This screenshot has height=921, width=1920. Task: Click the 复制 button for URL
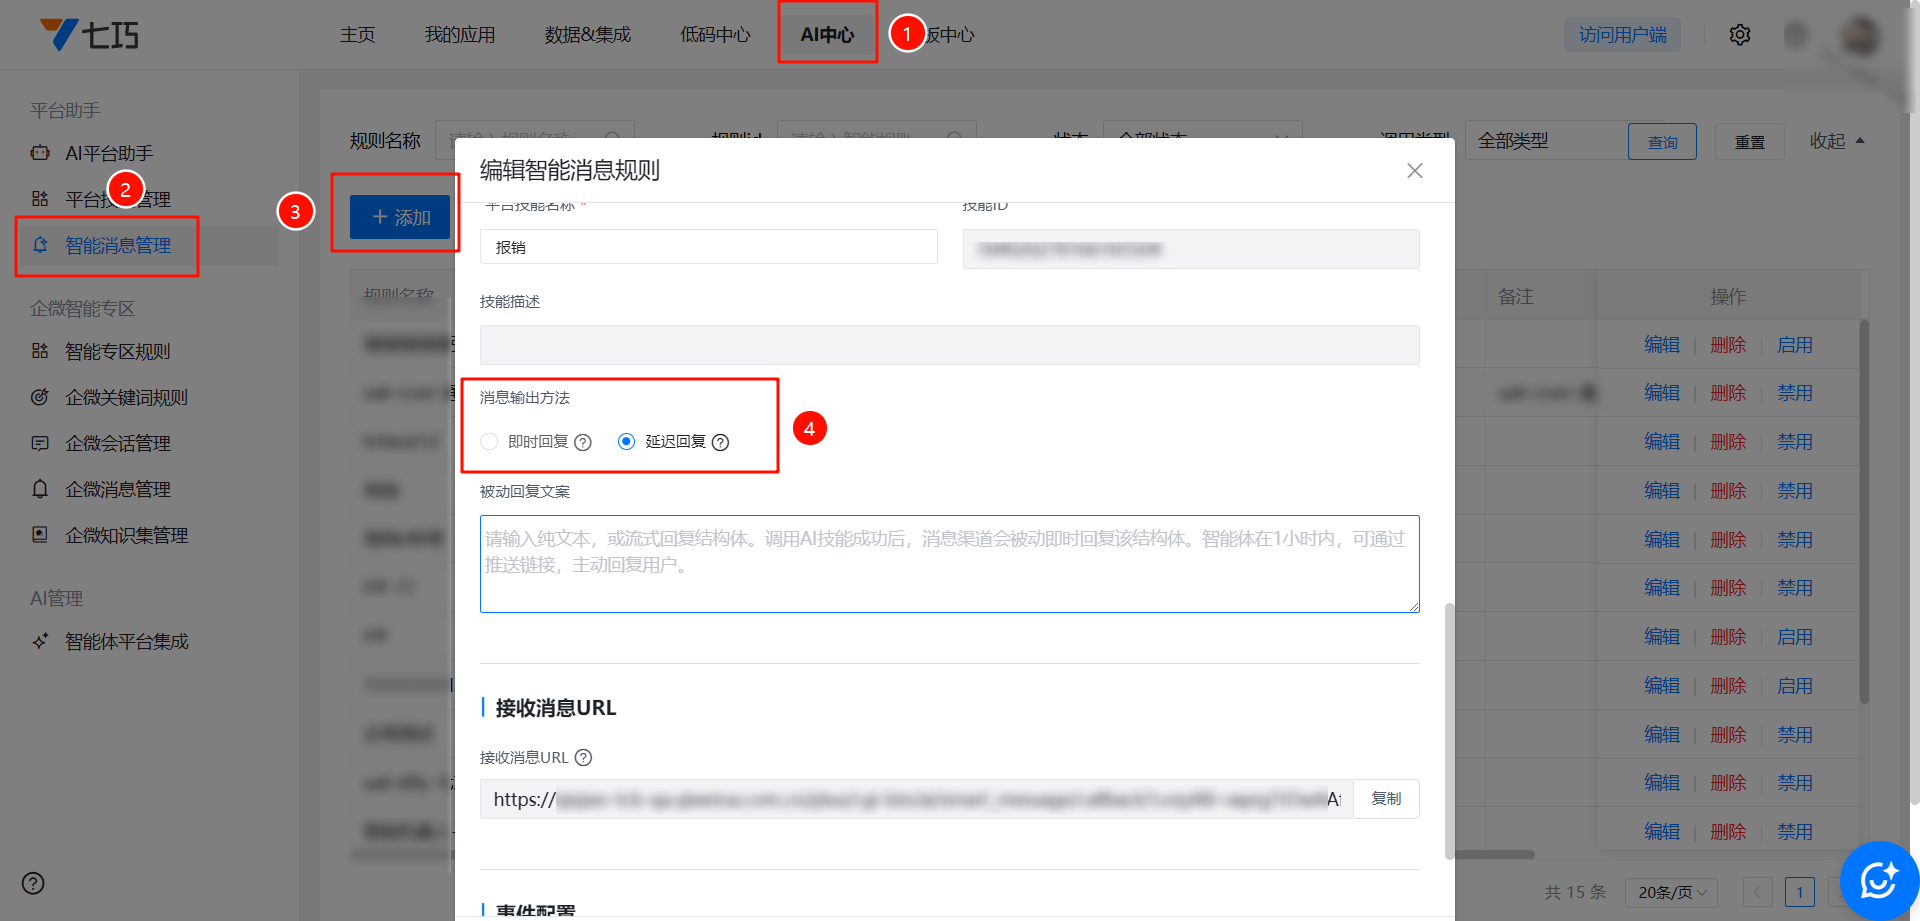pyautogui.click(x=1385, y=799)
